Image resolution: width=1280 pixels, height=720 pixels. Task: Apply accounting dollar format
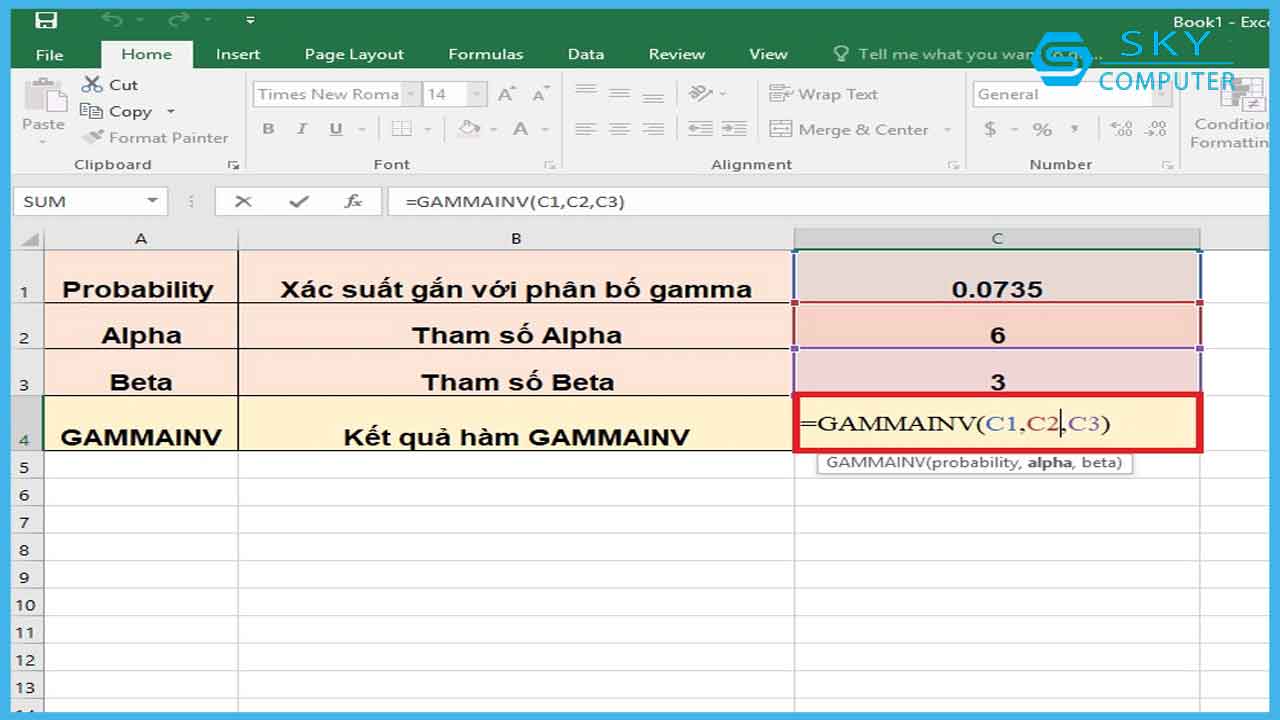coord(990,129)
